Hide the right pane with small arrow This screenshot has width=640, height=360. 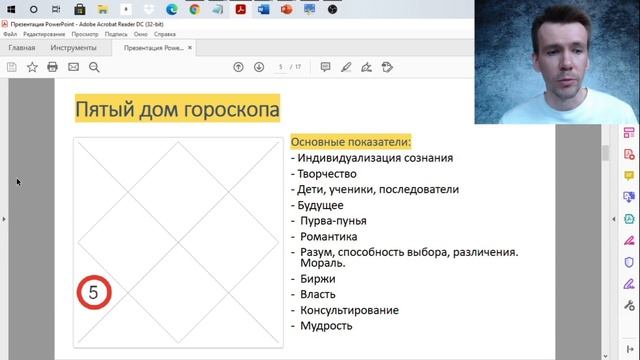613,219
